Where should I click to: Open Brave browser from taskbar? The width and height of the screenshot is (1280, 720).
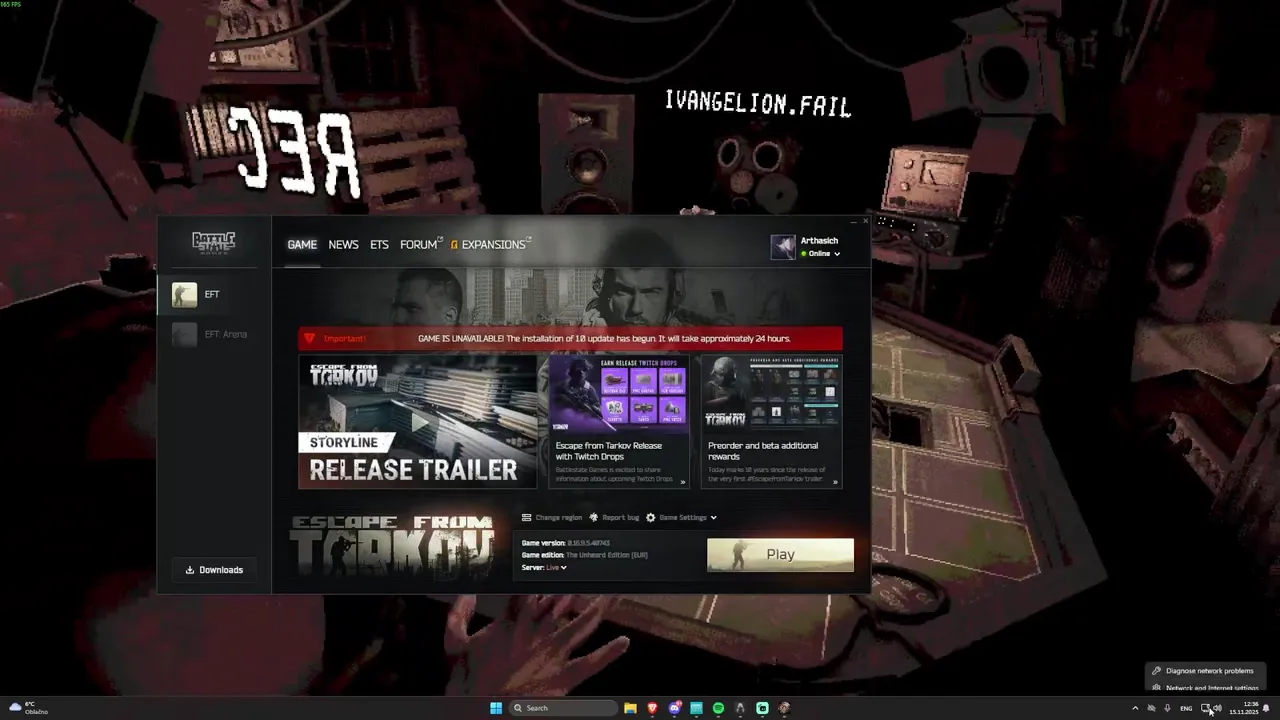pos(652,708)
